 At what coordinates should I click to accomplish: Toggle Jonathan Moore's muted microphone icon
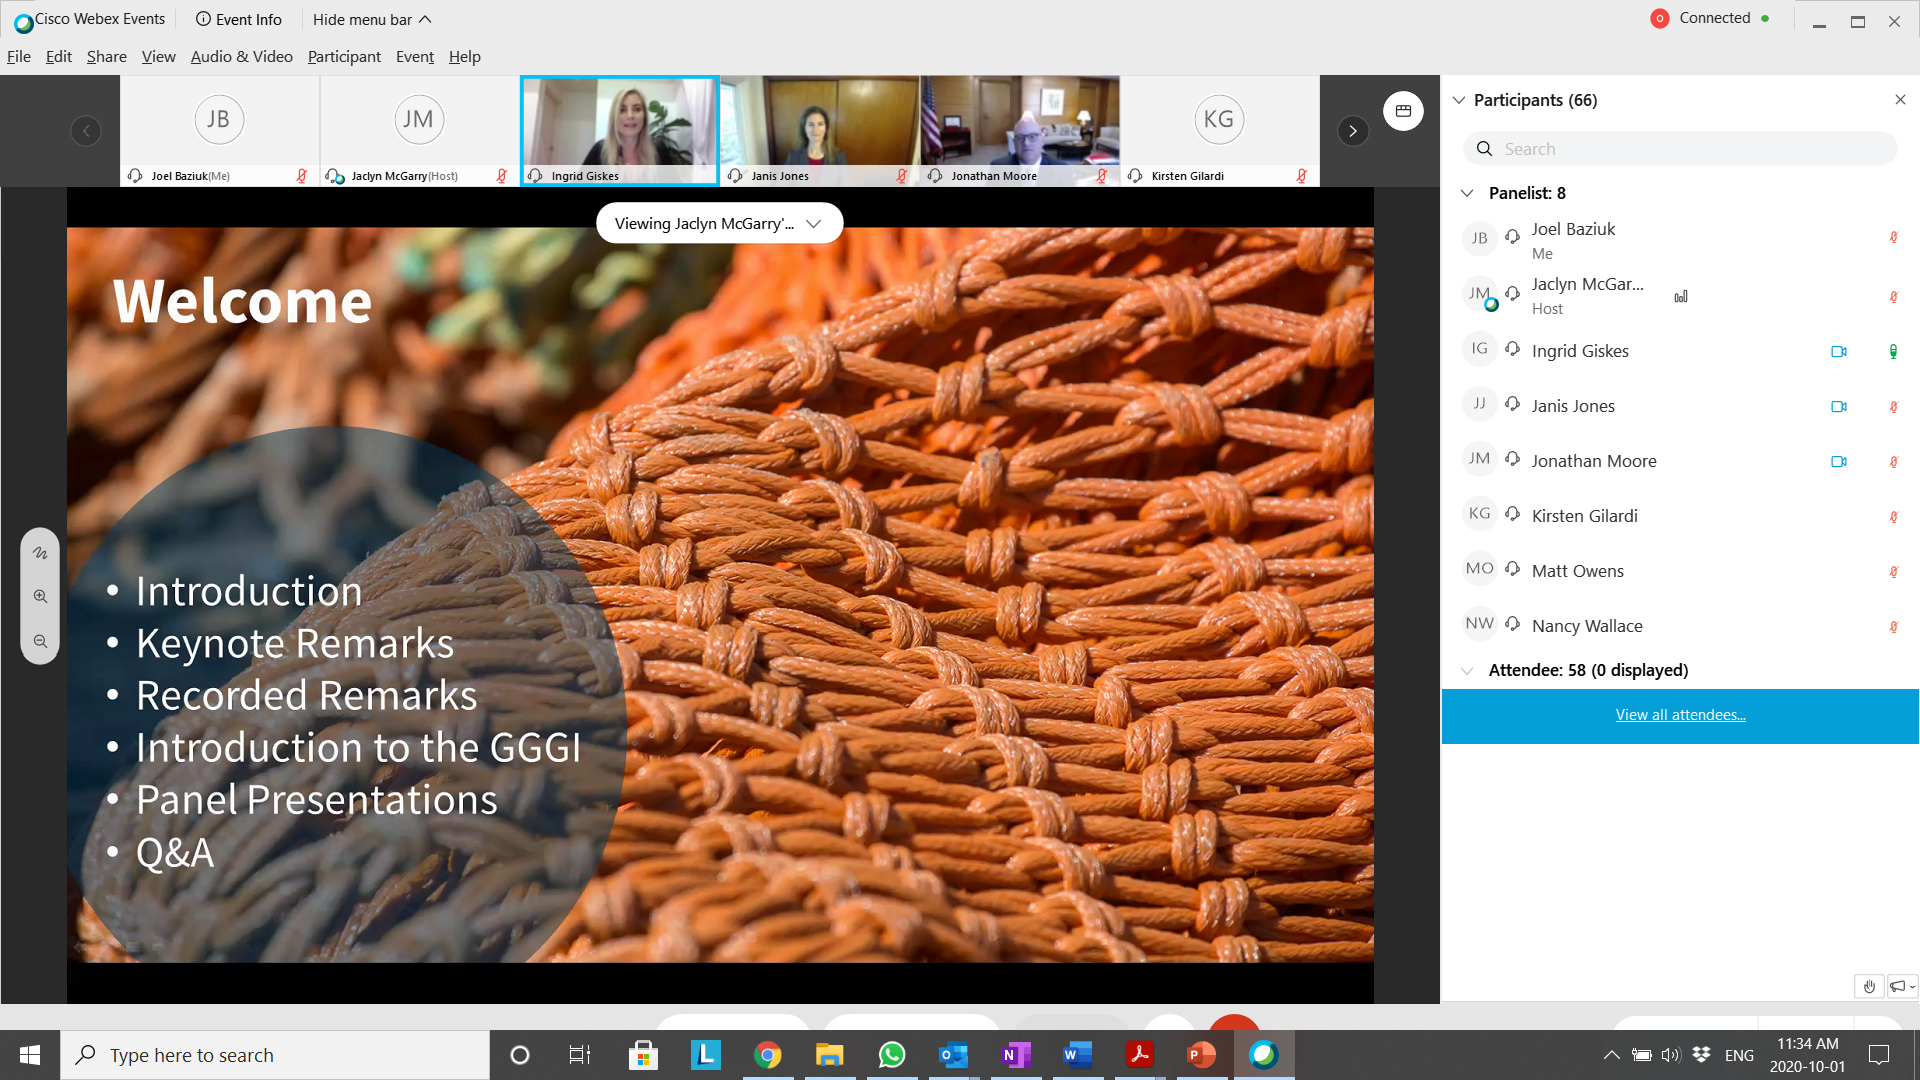pyautogui.click(x=1892, y=461)
